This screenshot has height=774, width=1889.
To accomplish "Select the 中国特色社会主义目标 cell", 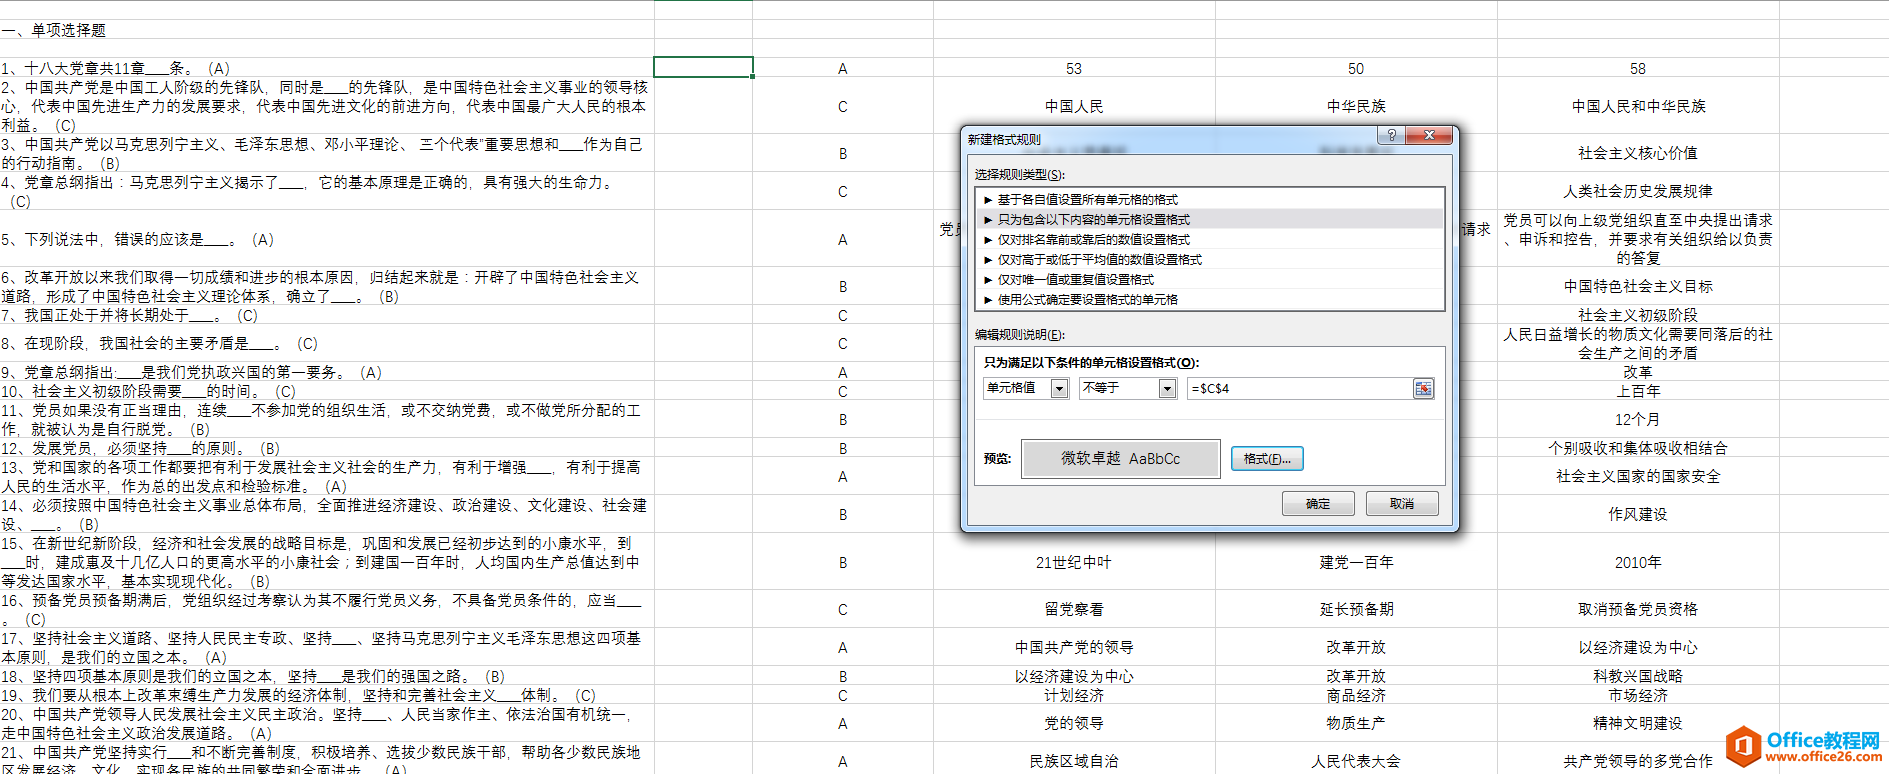I will pyautogui.click(x=1638, y=286).
